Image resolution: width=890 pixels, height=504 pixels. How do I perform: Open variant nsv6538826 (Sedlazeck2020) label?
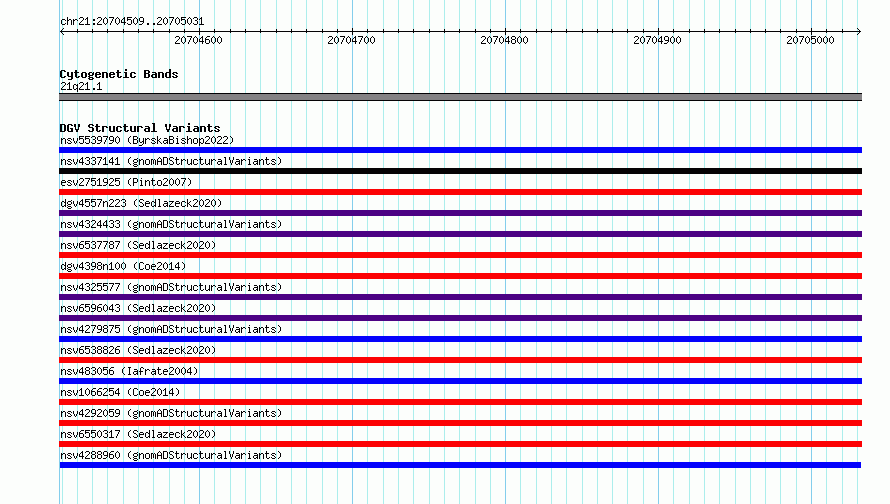pos(138,350)
